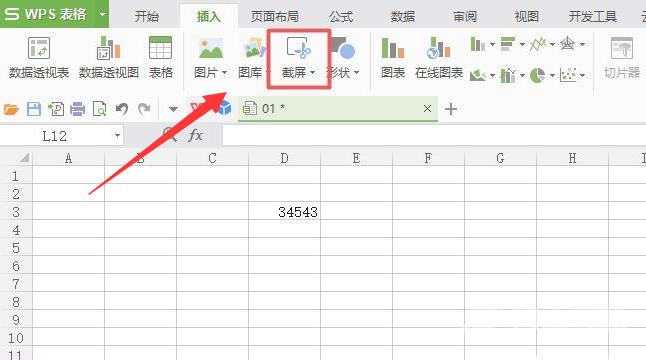Undo the last action

click(x=122, y=109)
